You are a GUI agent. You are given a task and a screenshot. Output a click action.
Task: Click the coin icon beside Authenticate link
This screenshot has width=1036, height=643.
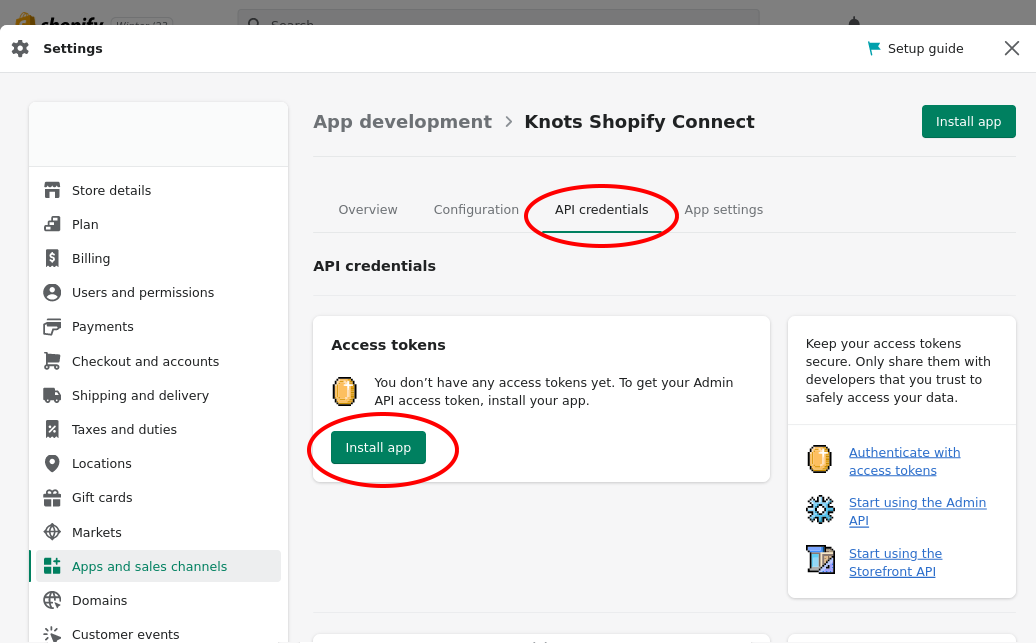tap(819, 459)
